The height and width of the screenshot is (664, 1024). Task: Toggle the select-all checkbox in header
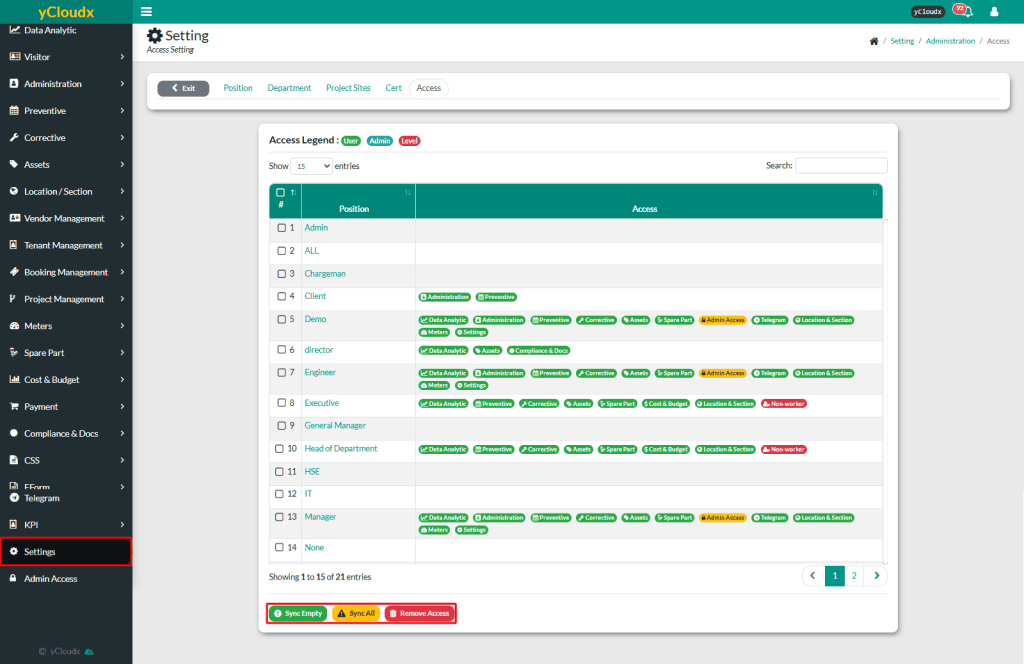281,192
